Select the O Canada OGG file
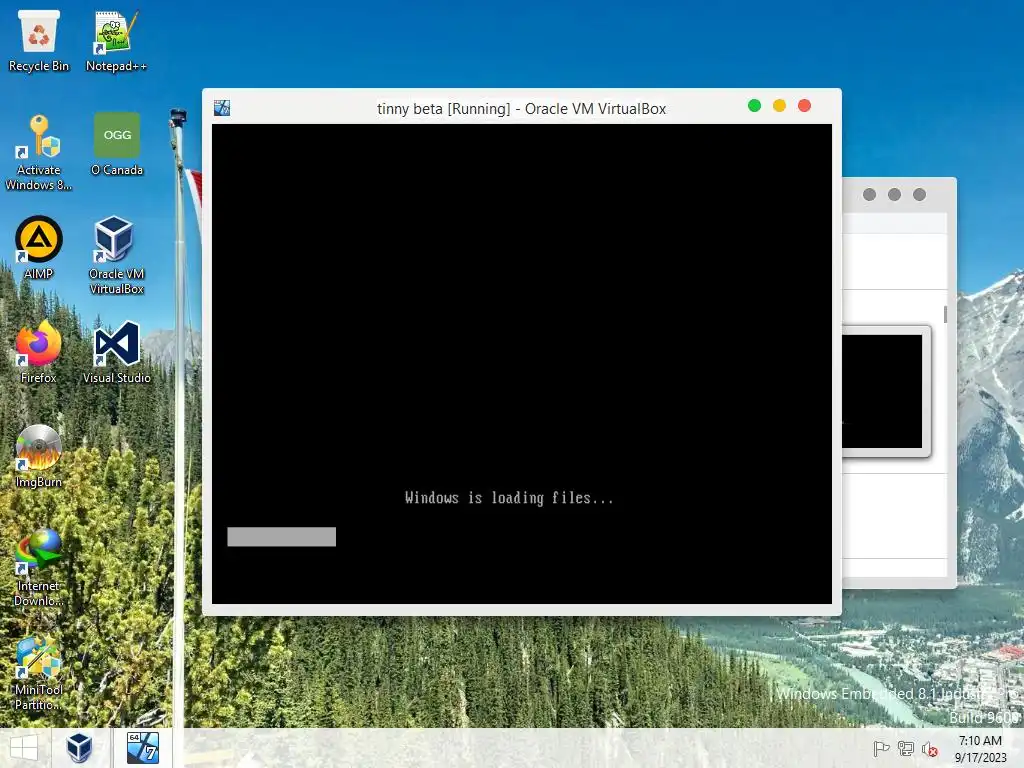The image size is (1024, 768). (117, 144)
